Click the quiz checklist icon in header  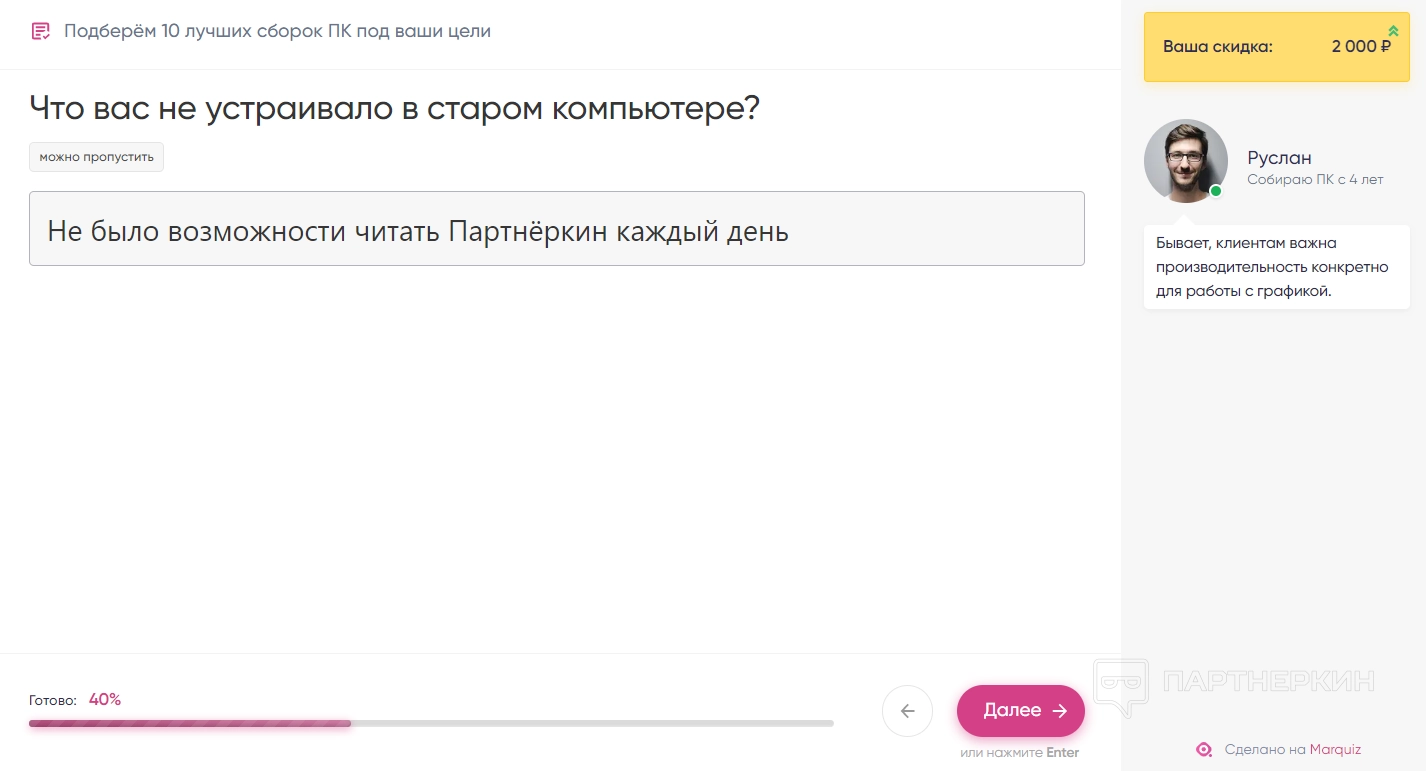pyautogui.click(x=41, y=31)
